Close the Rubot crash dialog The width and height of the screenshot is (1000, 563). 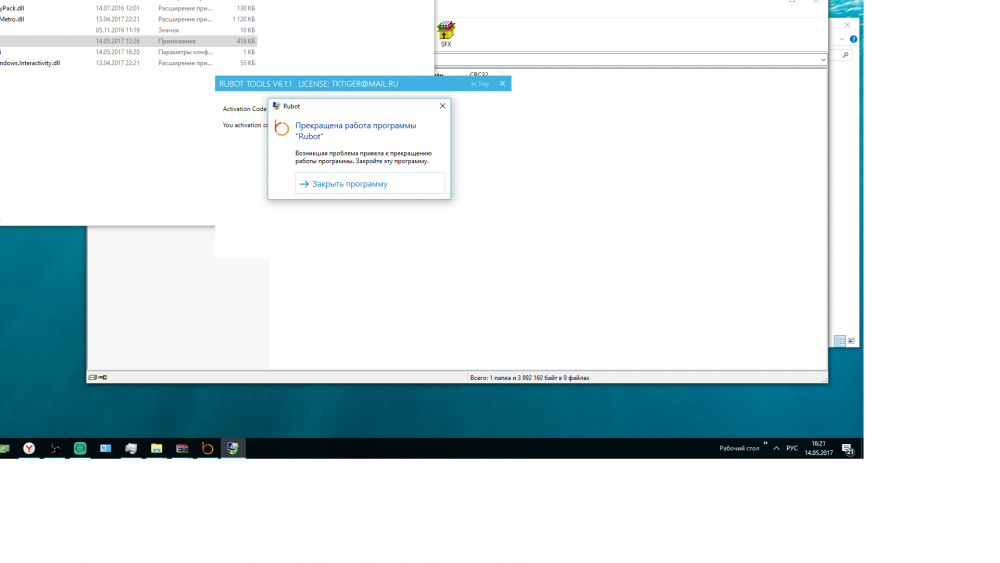442,106
